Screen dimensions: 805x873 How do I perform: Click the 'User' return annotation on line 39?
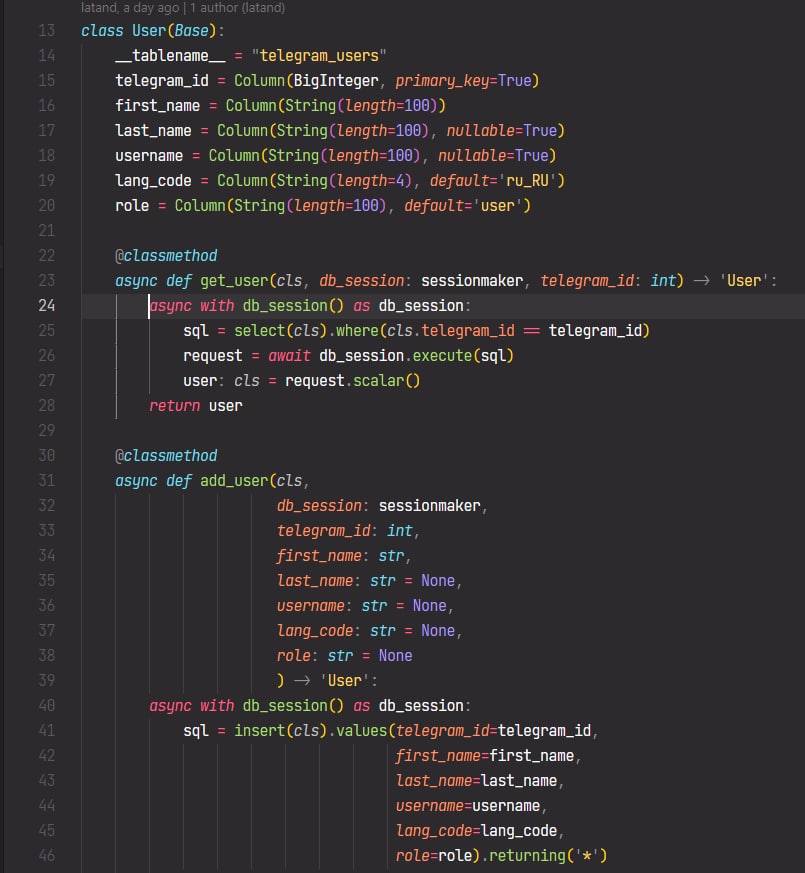[x=345, y=681]
